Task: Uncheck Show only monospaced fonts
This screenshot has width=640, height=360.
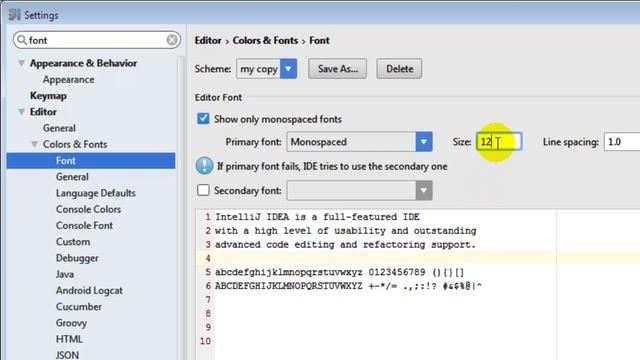Action: click(203, 119)
